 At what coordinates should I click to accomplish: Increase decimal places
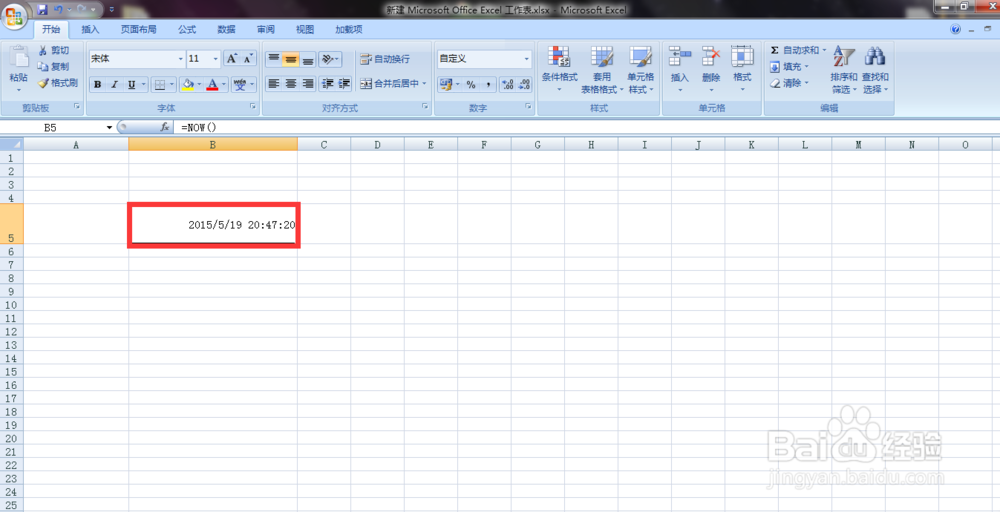[x=508, y=84]
